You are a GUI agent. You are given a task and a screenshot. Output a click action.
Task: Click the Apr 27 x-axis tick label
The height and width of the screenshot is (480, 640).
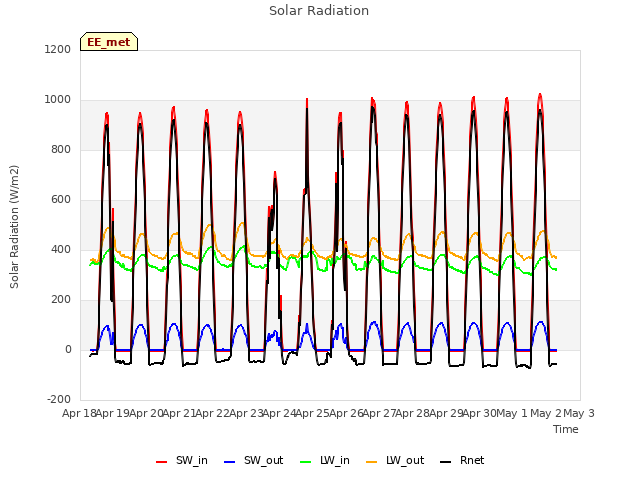pos(380,413)
